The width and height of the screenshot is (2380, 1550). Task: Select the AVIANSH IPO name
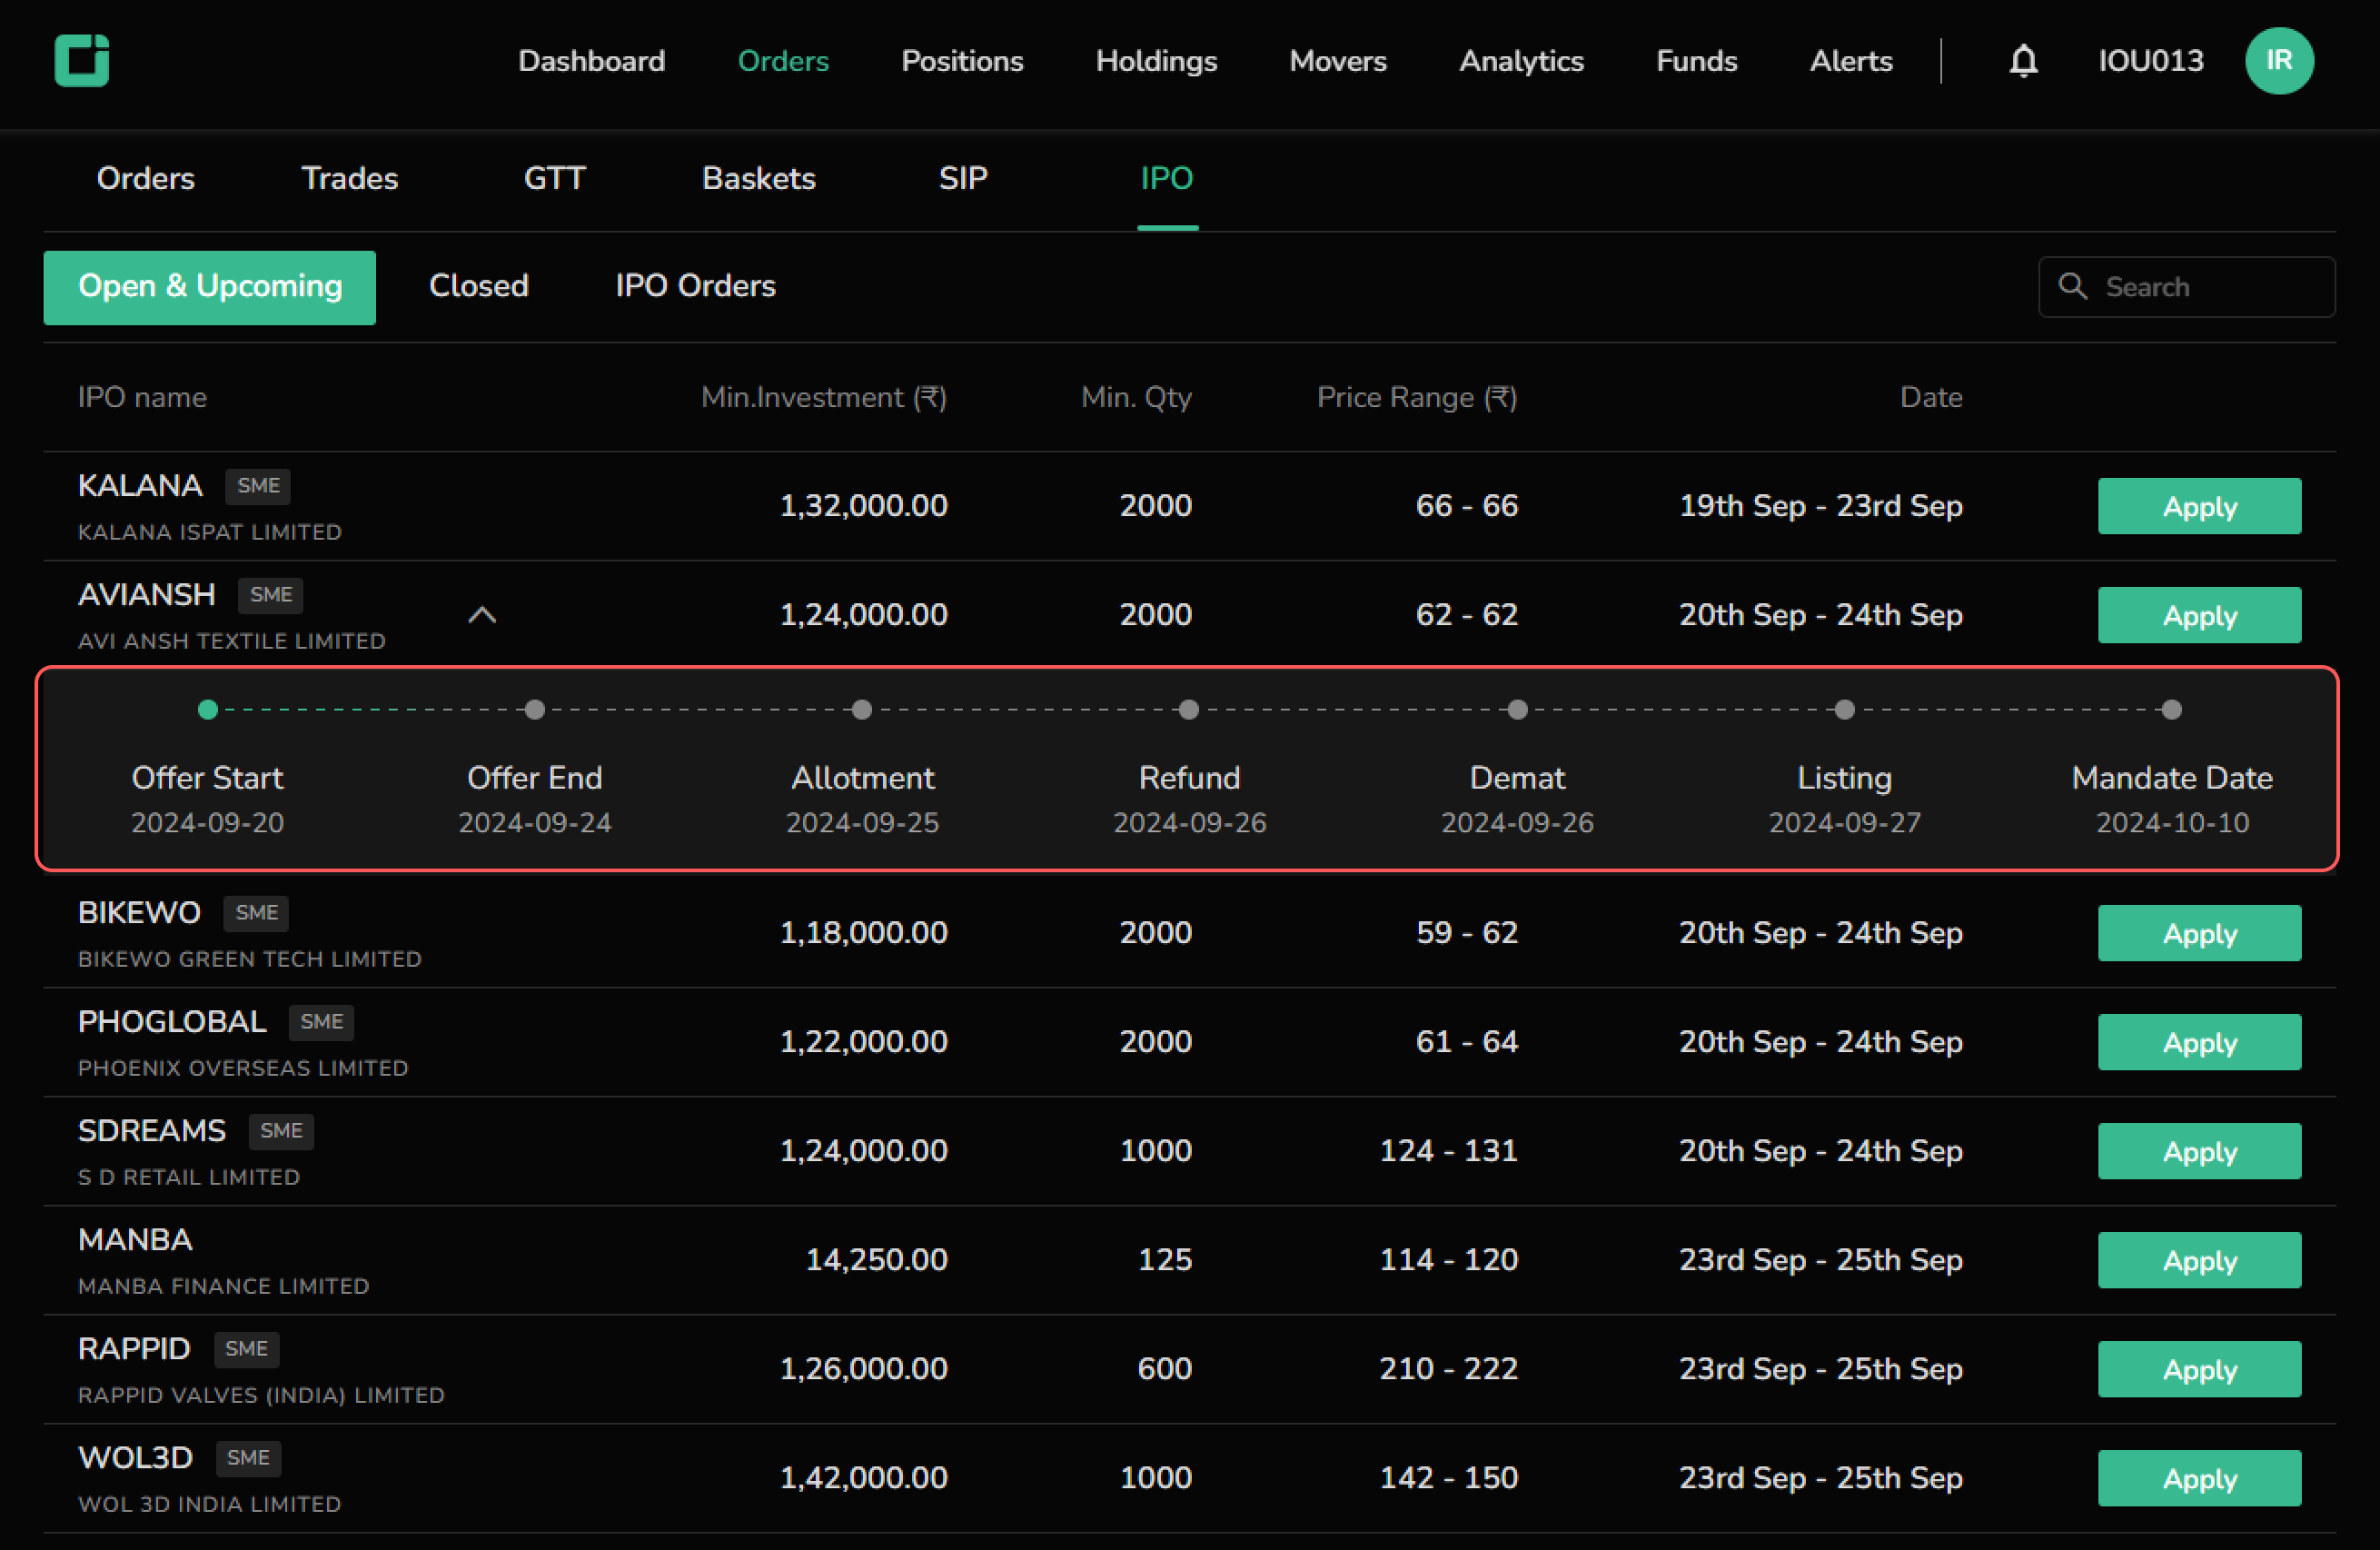coord(147,595)
